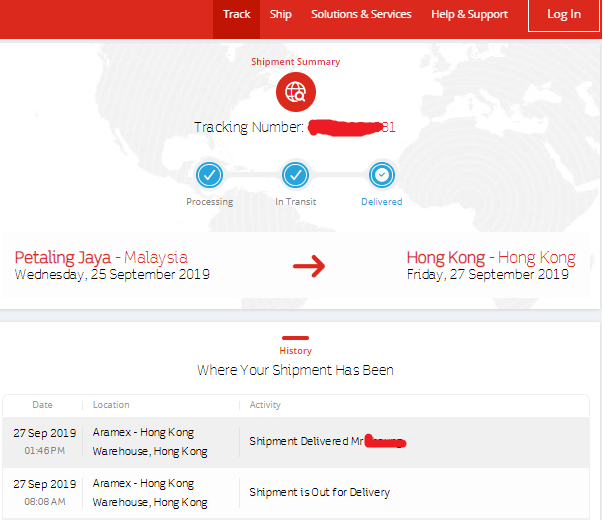This screenshot has height=521, width=603.
Task: Click the globe search shipment icon
Action: click(x=296, y=92)
